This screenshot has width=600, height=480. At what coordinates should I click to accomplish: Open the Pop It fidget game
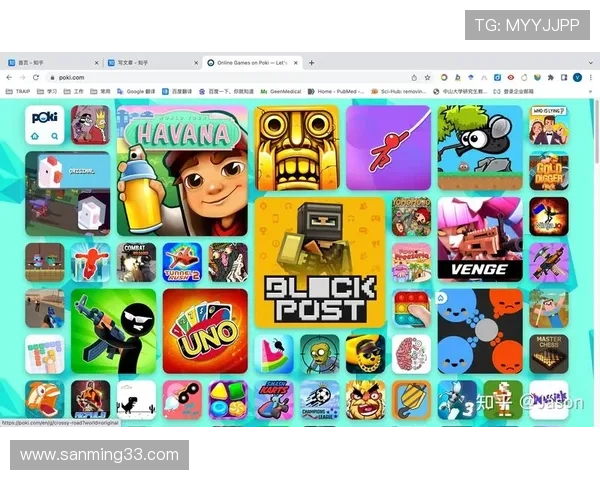tap(411, 309)
